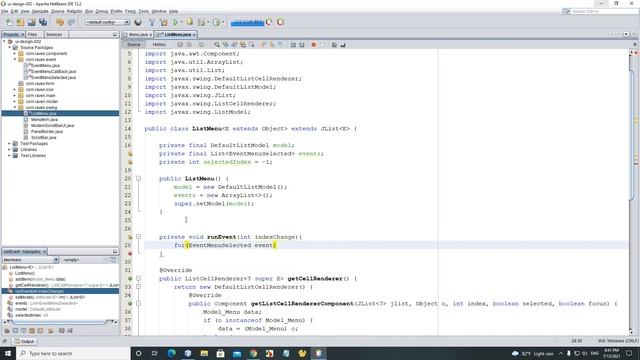Collapse the runEvent method code fold

[x=138, y=237]
